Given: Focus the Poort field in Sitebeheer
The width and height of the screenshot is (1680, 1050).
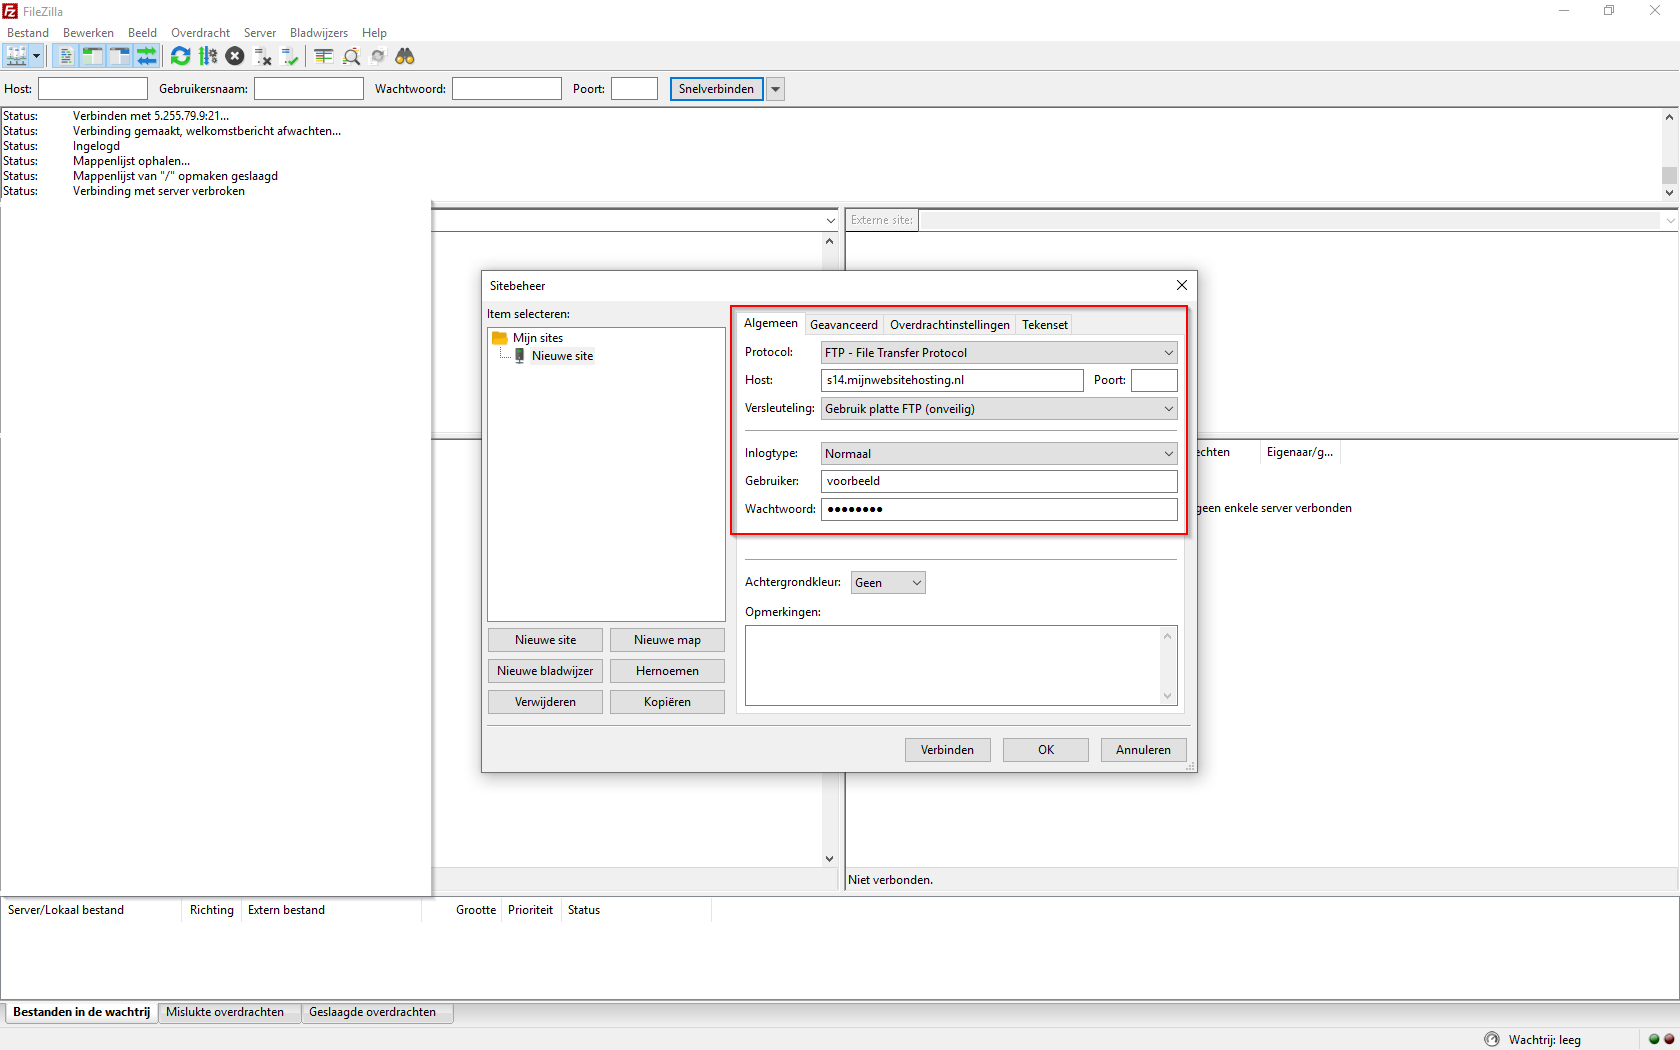Looking at the screenshot, I should point(1154,380).
